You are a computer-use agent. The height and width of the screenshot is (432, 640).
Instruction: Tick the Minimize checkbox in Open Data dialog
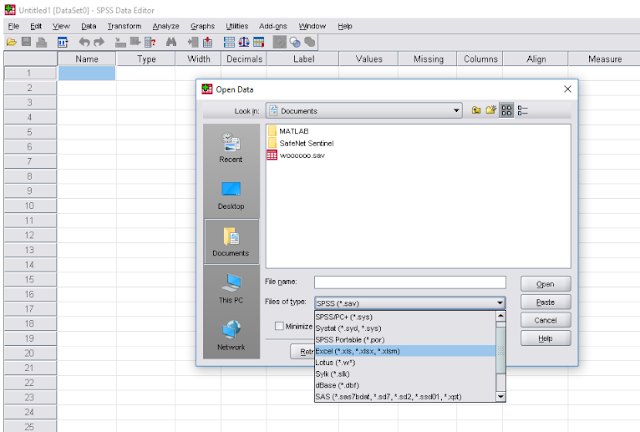pyautogui.click(x=279, y=326)
